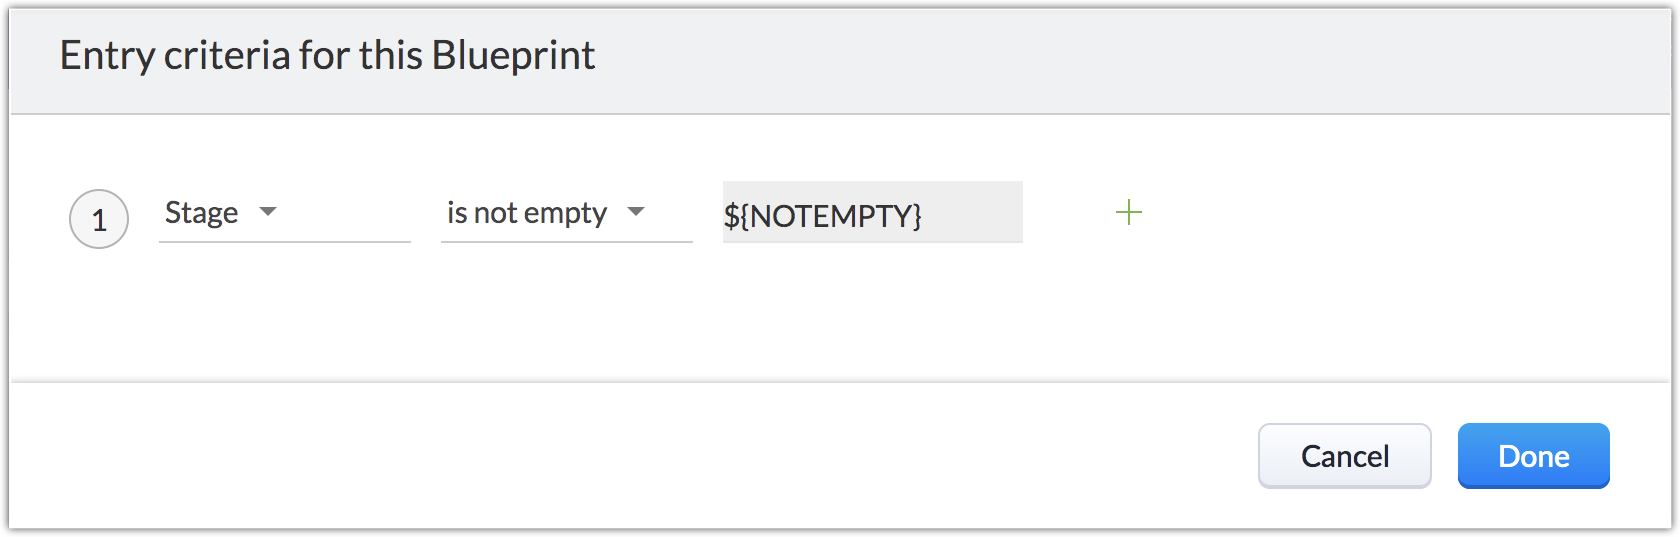Click the white space below the criteria row
Viewport: 1680px width, 537px height.
click(x=700, y=320)
